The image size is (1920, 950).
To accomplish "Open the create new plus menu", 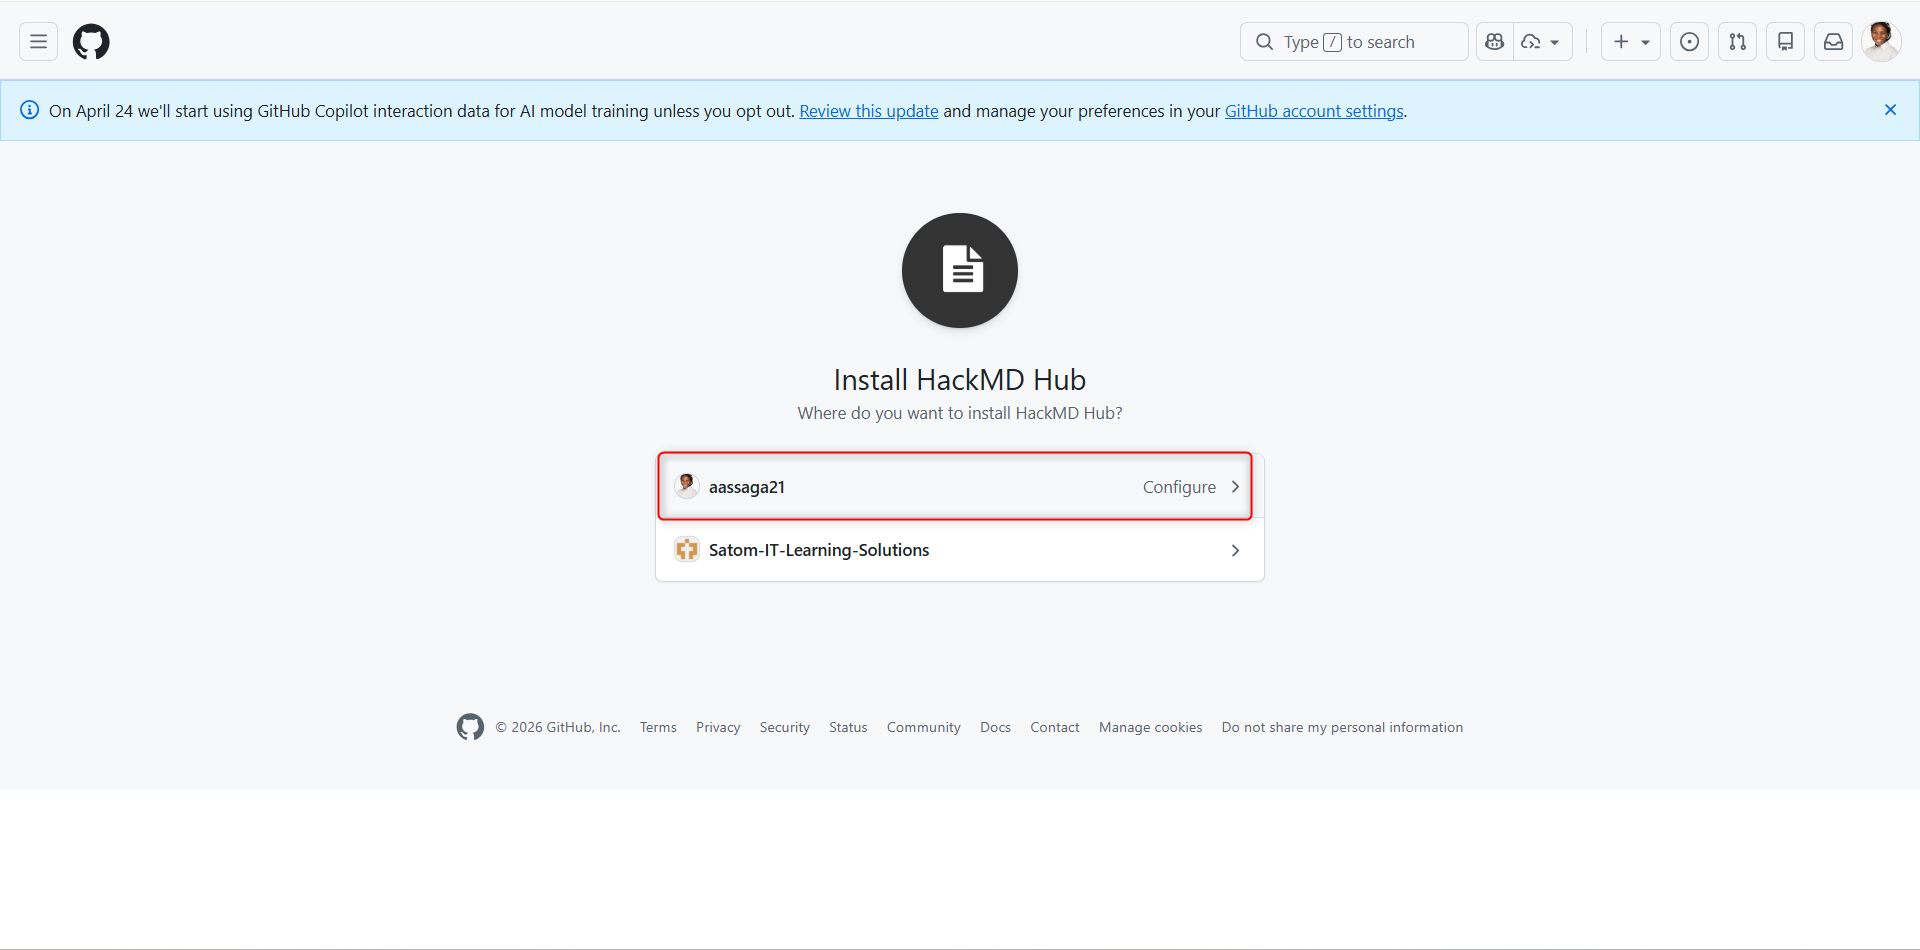I will (x=1631, y=42).
